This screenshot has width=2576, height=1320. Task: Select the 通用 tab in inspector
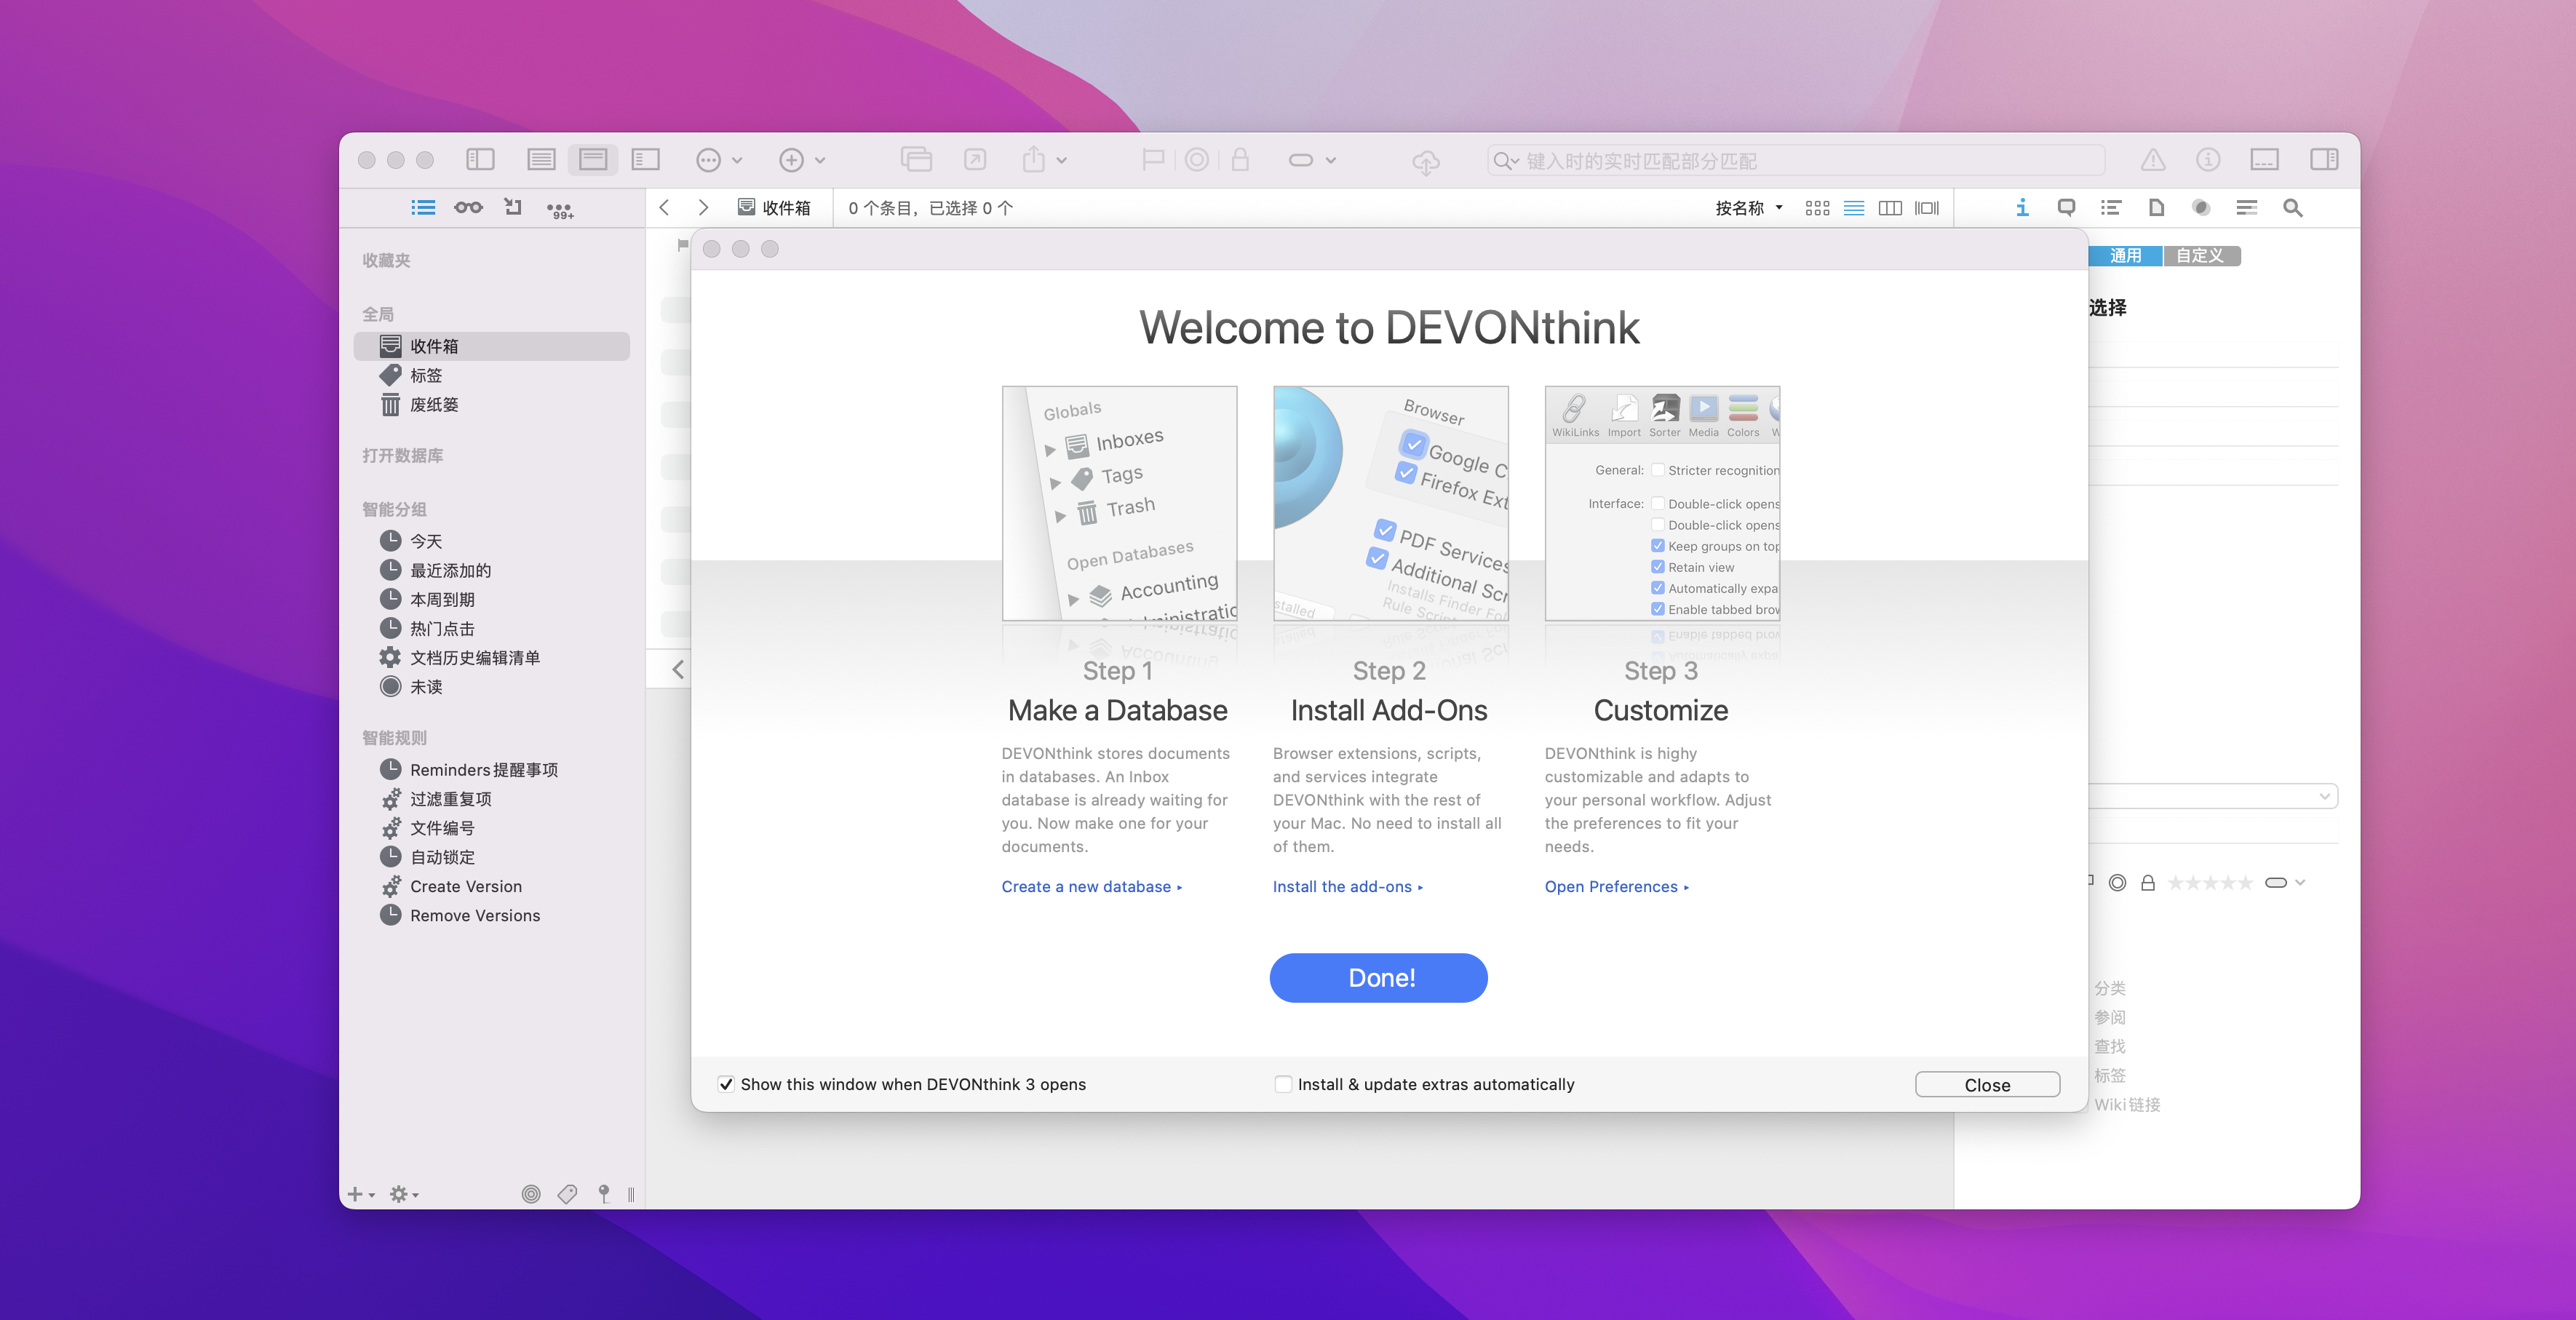click(2125, 256)
